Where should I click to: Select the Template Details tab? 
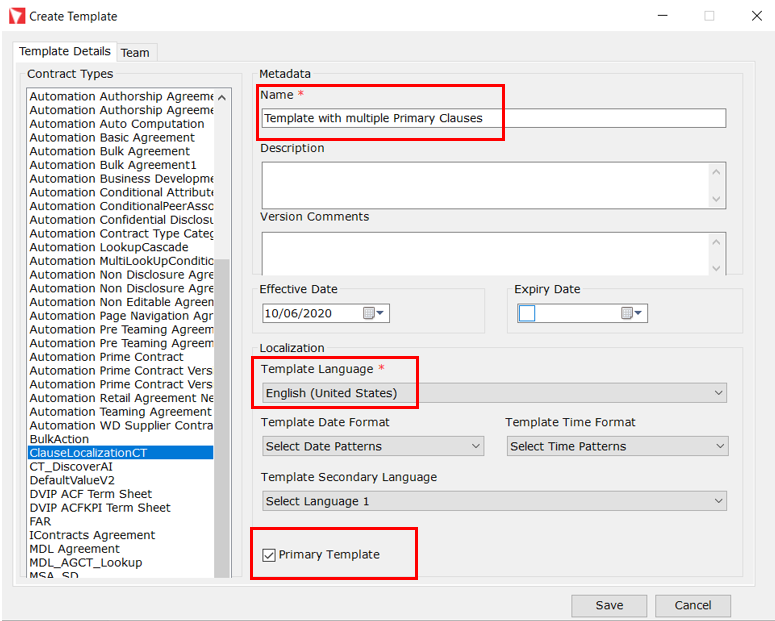tap(65, 51)
